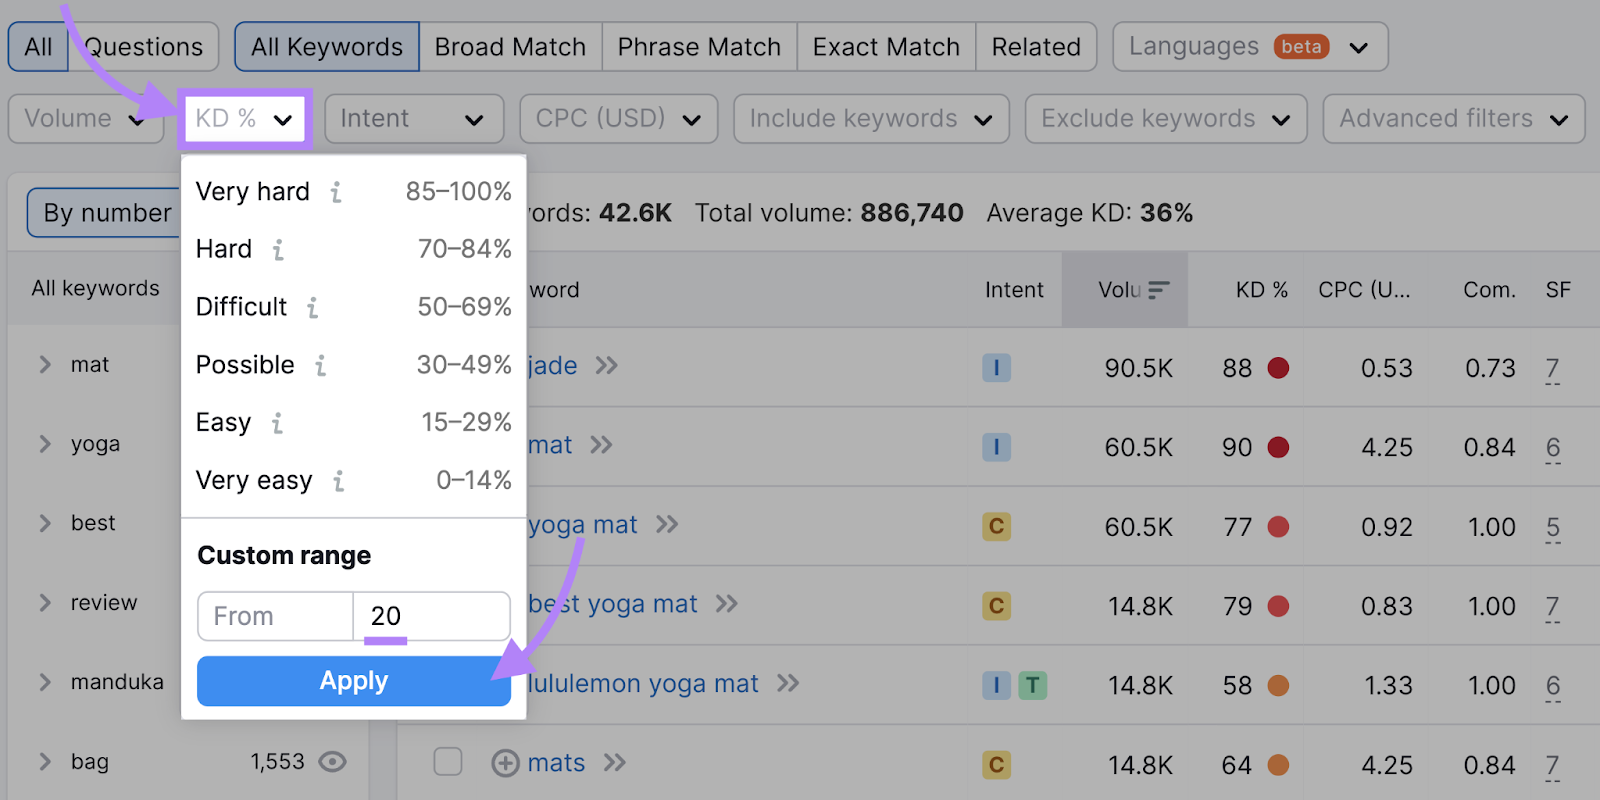Click the T intent badge for lululemon row
1600x800 pixels.
point(1032,685)
